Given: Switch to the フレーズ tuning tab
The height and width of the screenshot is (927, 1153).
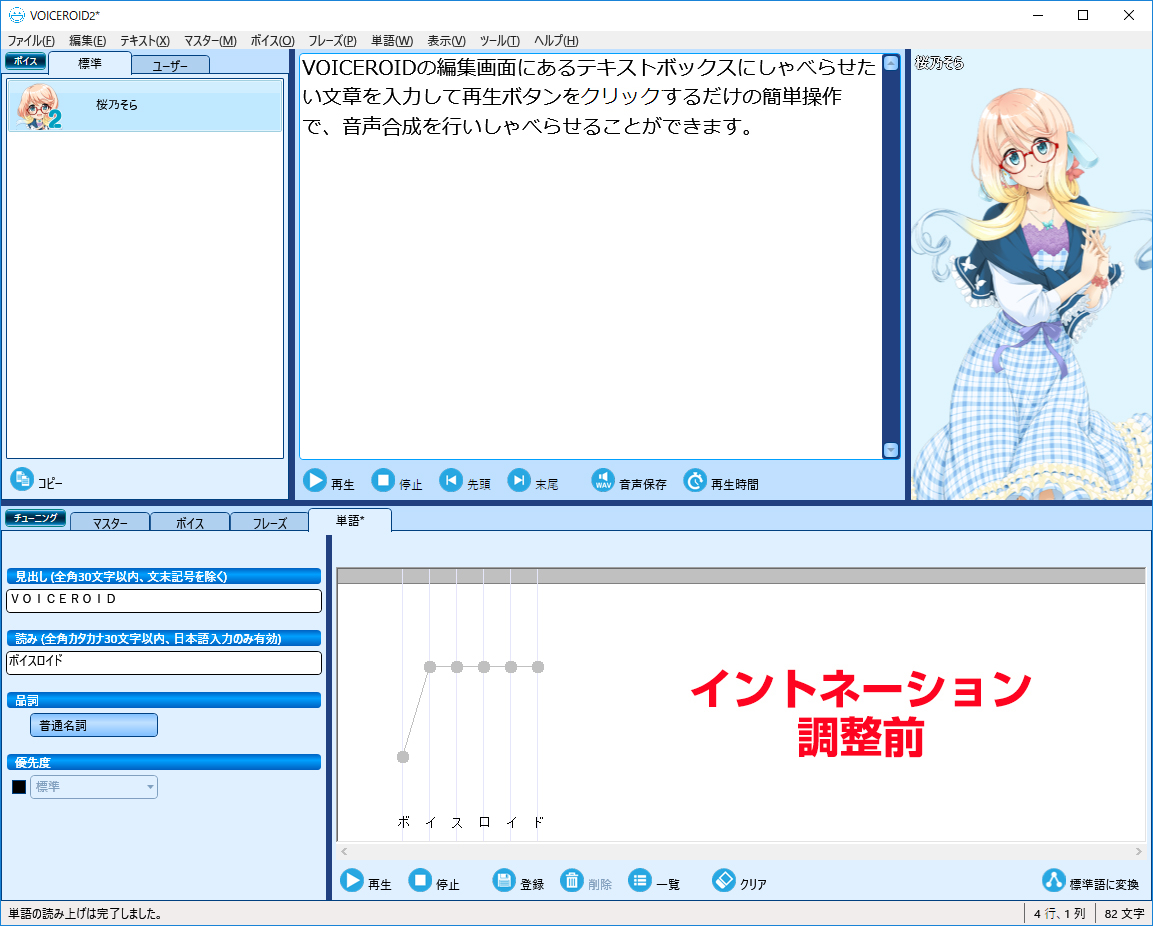Looking at the screenshot, I should (269, 523).
